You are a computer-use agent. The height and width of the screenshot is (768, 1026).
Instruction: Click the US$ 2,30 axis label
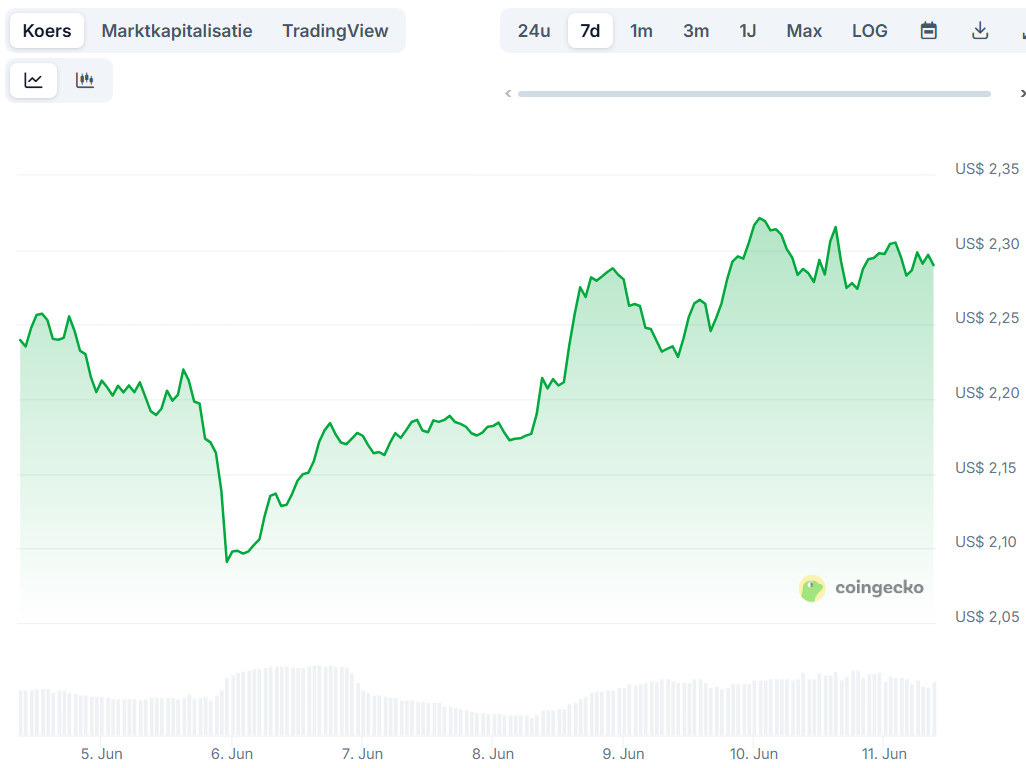[987, 244]
